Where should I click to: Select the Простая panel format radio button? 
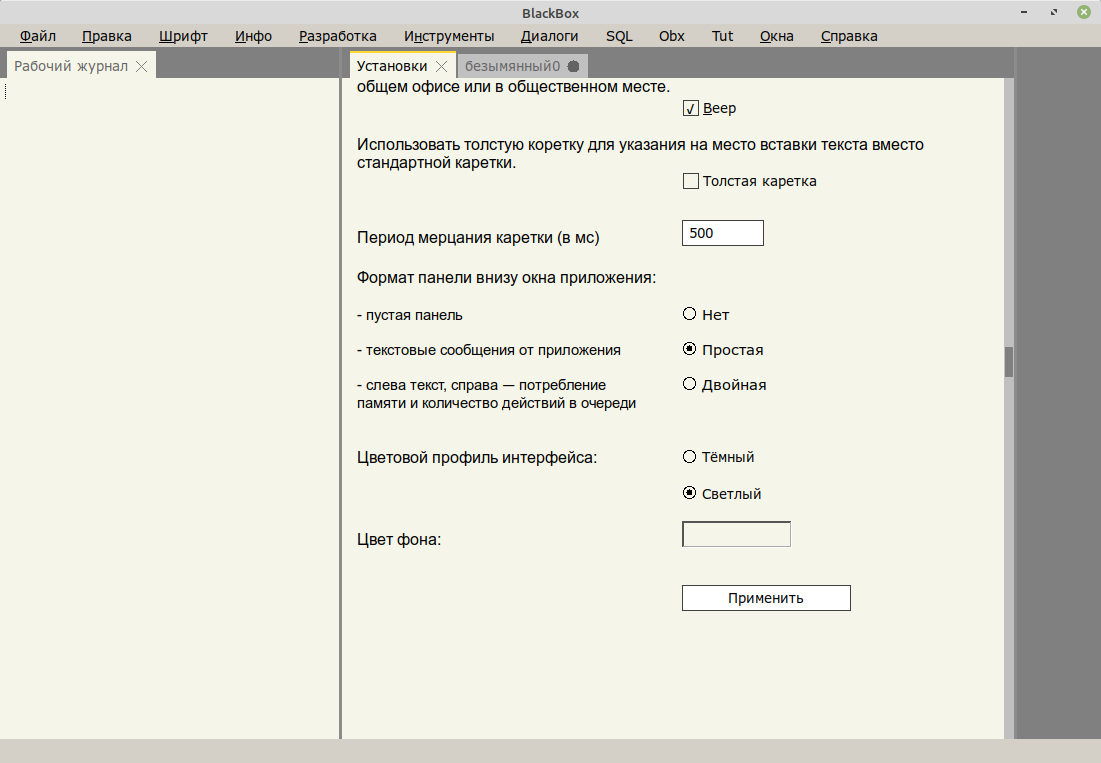click(x=689, y=350)
